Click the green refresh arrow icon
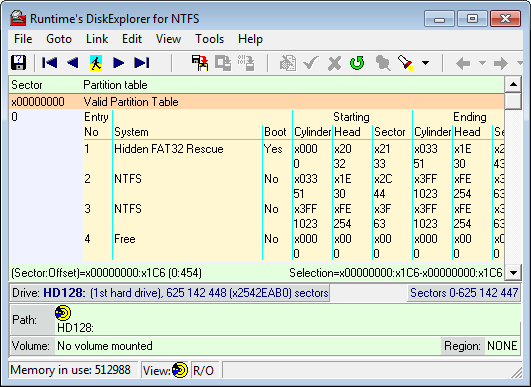The image size is (531, 387). coord(357,63)
